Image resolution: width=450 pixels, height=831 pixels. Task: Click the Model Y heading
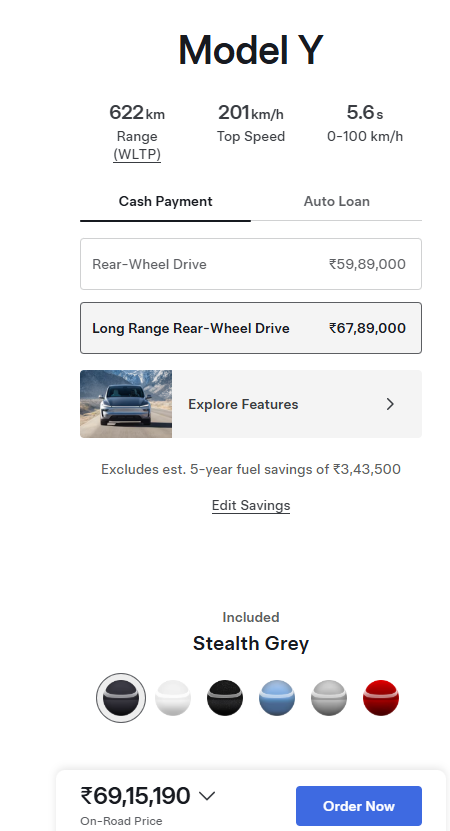pos(251,50)
